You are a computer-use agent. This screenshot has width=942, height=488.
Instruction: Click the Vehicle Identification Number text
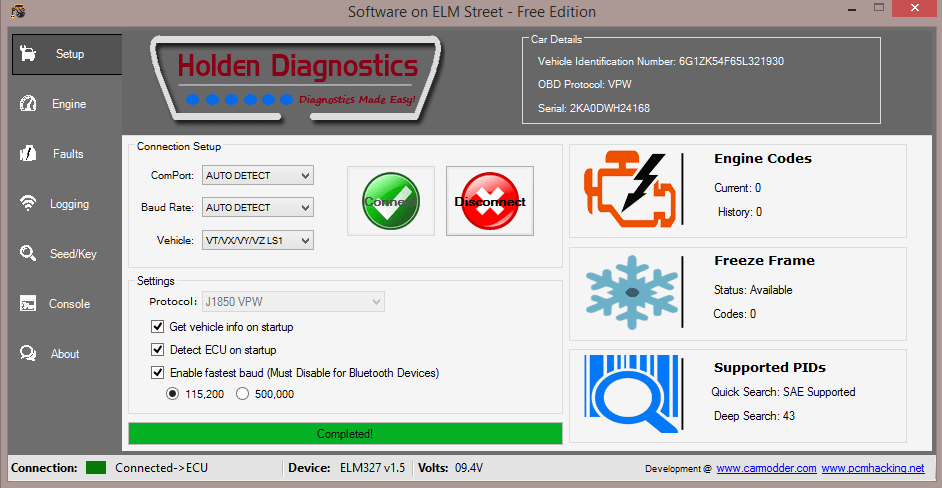coord(661,61)
